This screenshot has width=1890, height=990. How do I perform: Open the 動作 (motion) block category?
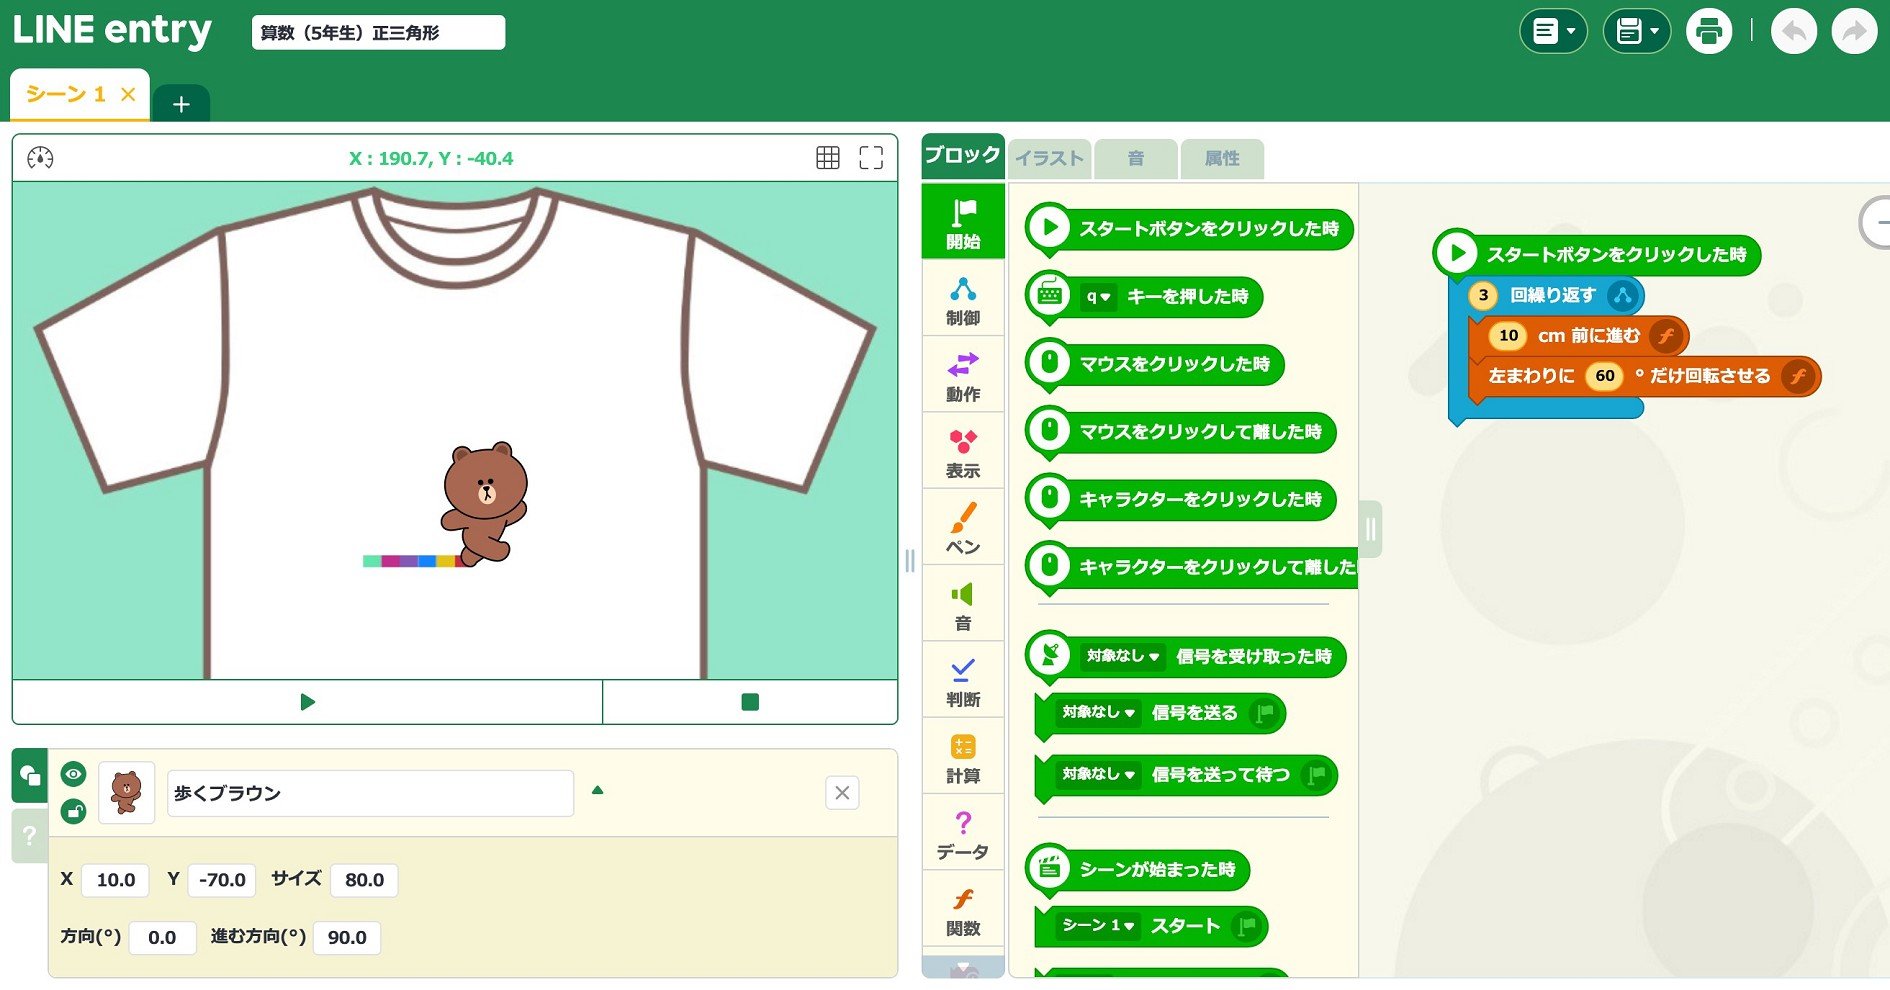[x=962, y=376]
